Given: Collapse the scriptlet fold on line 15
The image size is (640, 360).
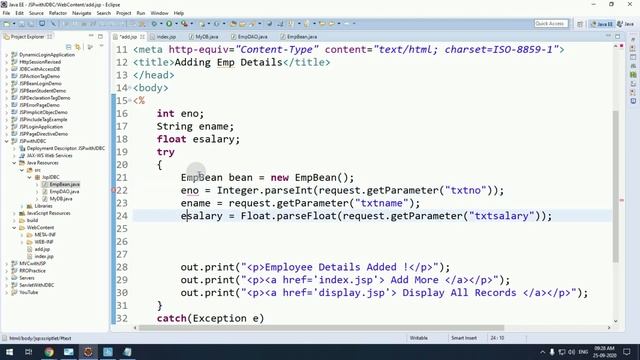Looking at the screenshot, I should pyautogui.click(x=130, y=100).
